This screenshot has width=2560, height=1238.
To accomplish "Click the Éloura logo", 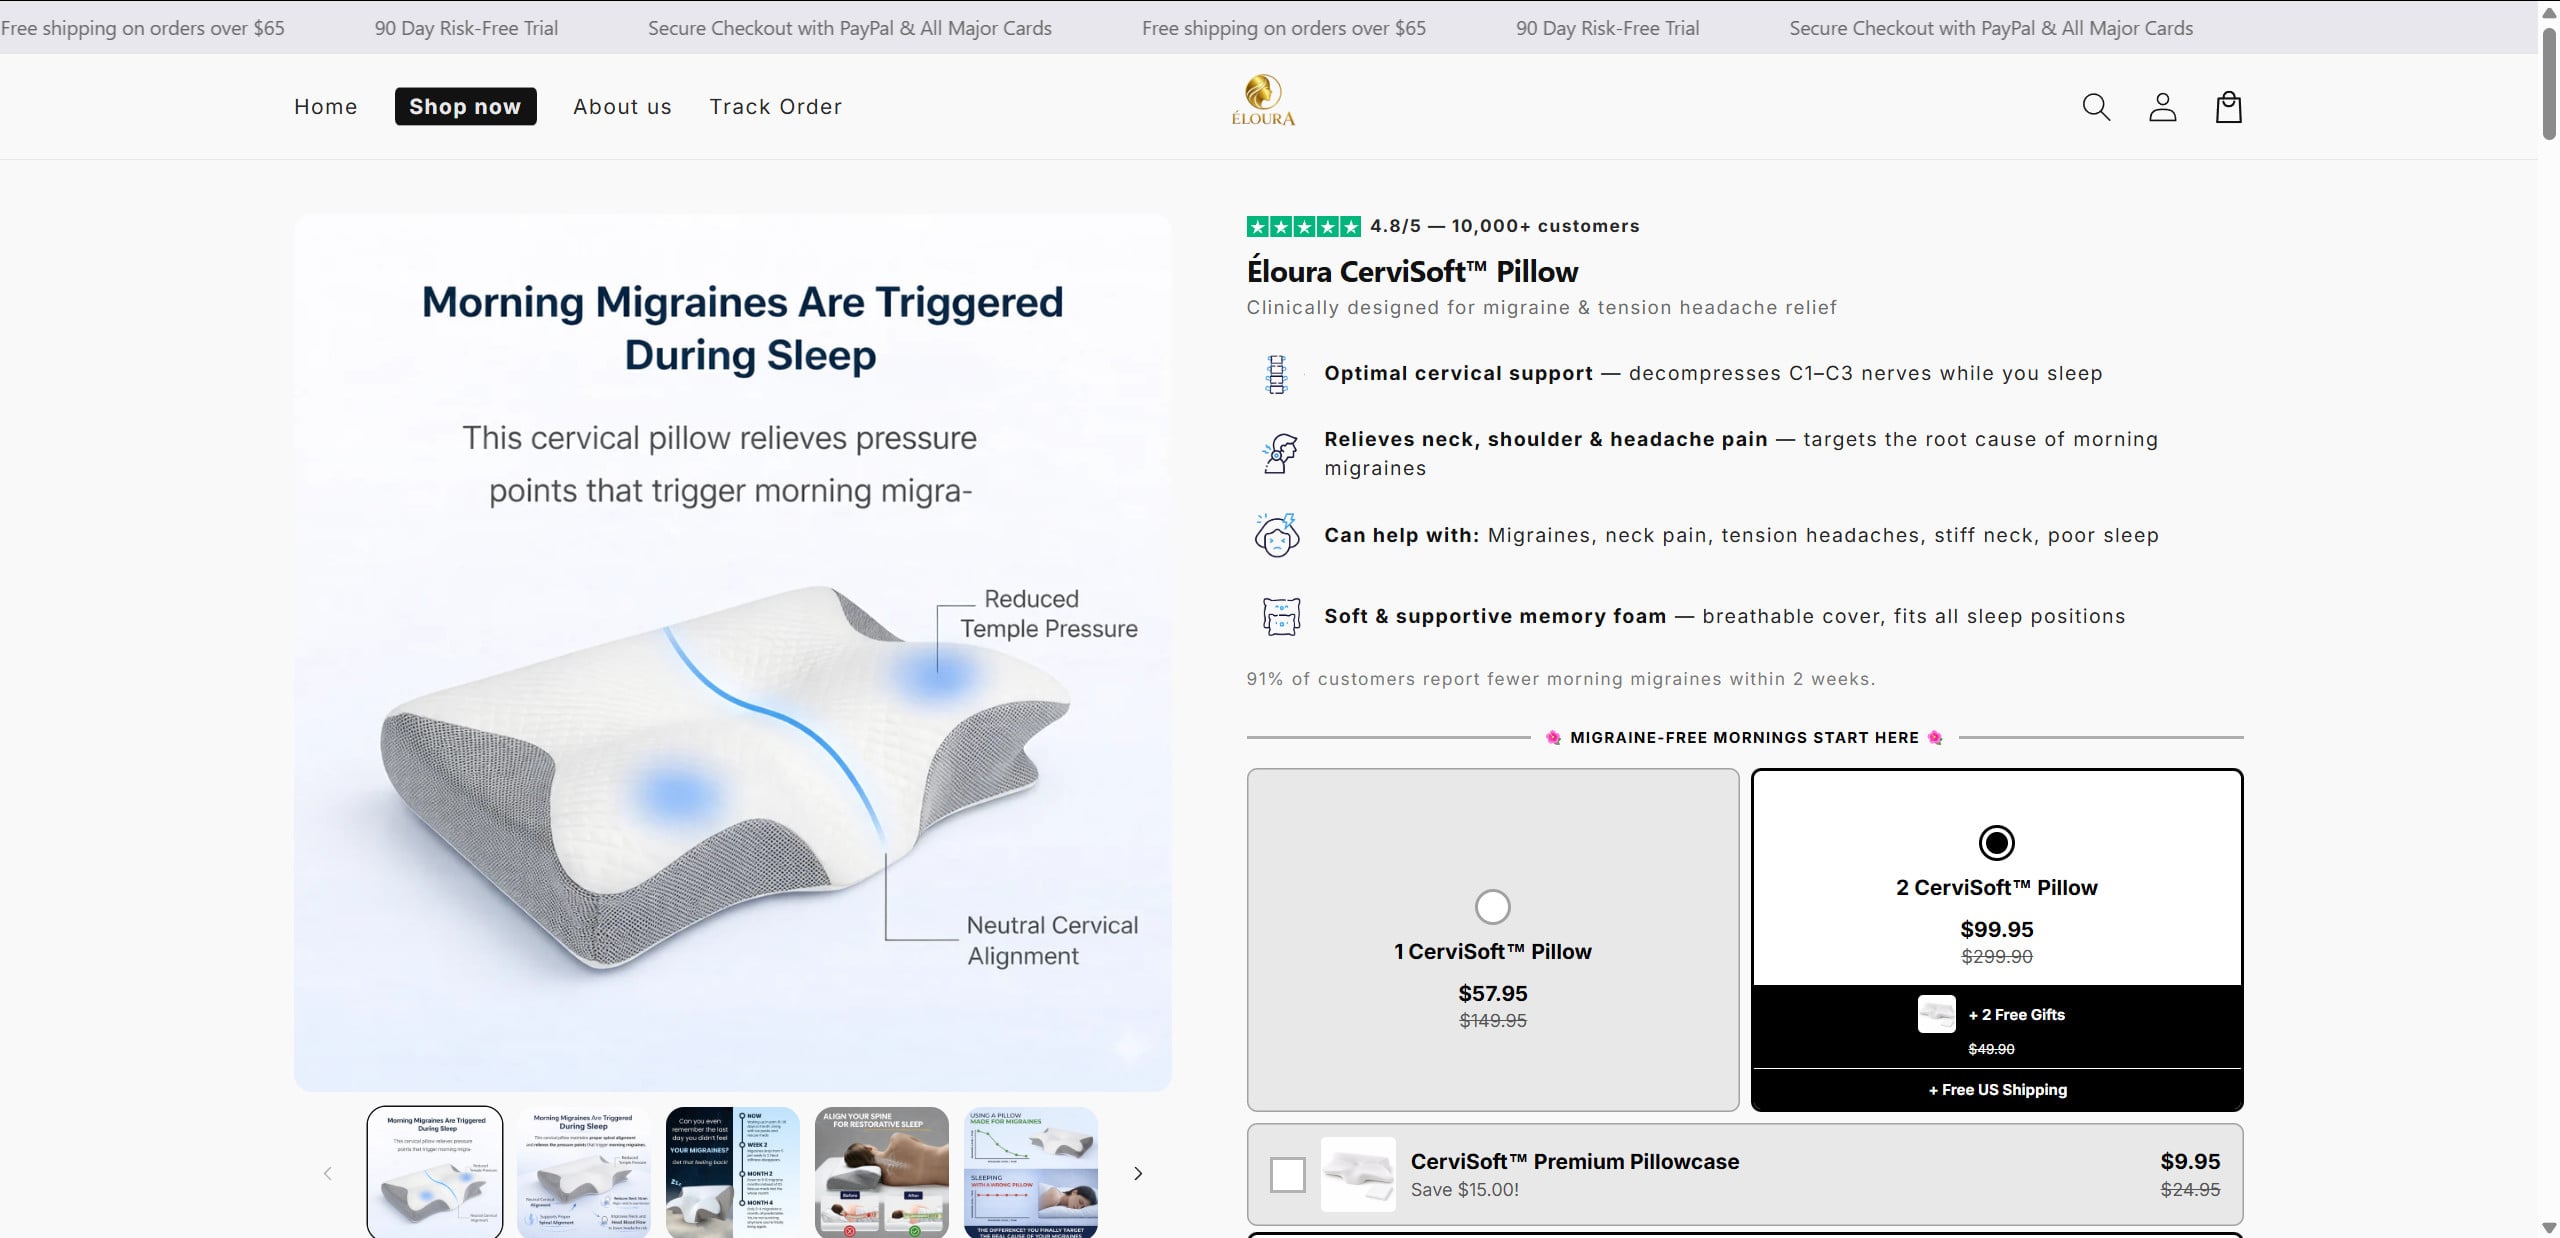I will coord(1263,100).
